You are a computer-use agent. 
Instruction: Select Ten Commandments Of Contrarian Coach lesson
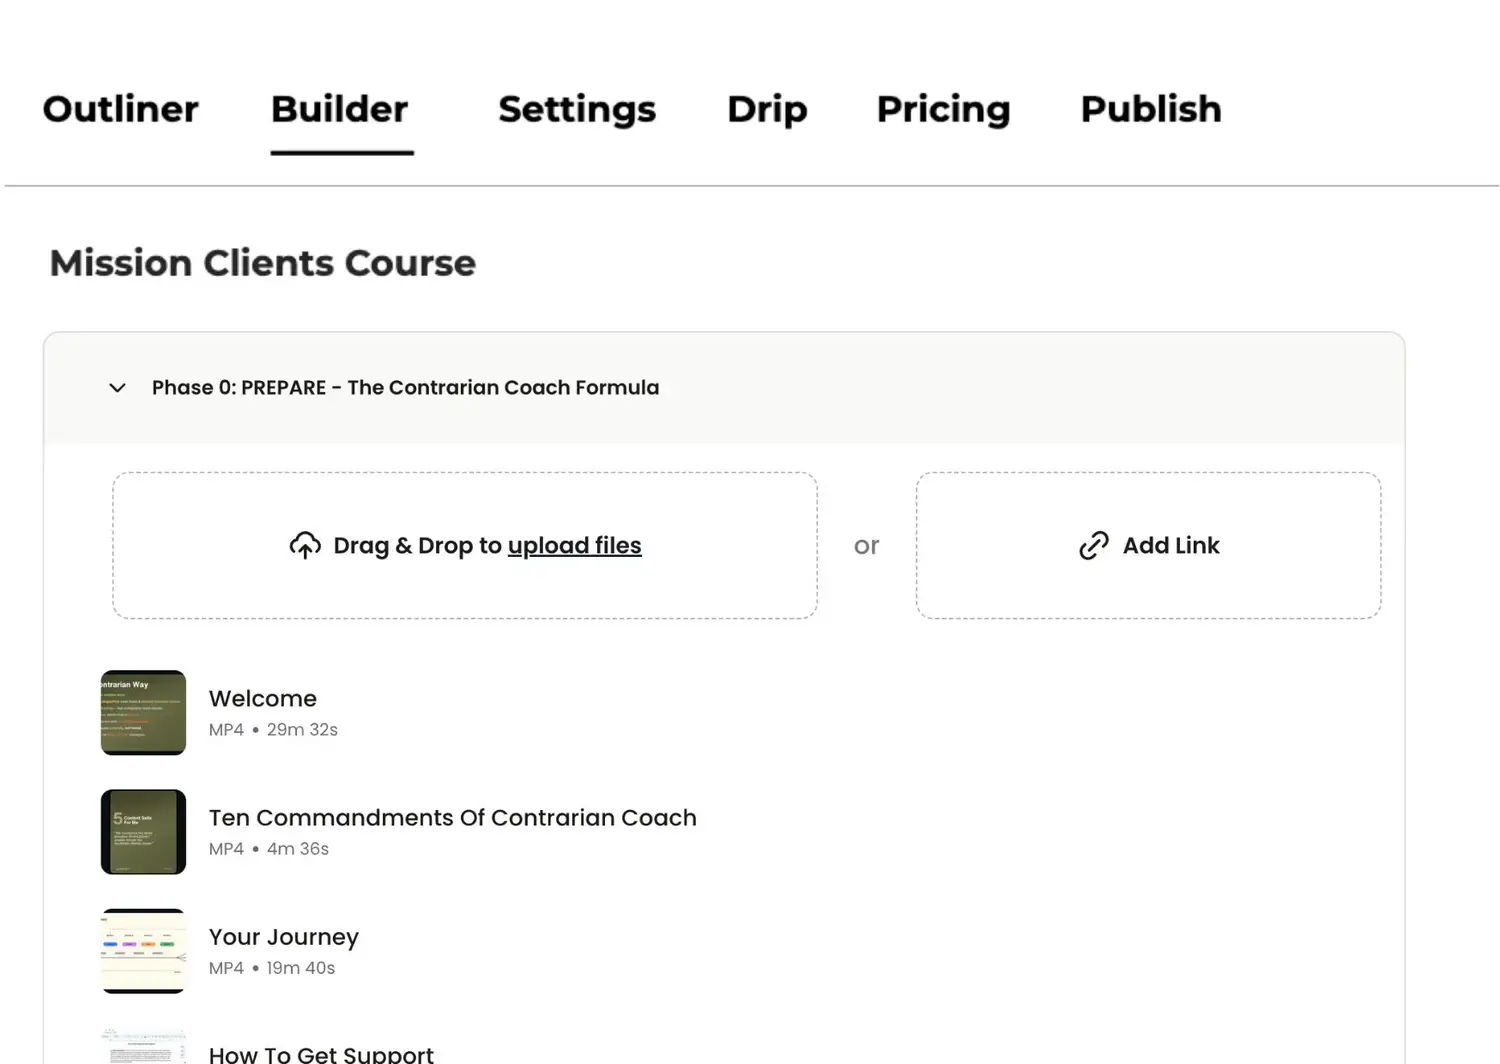pos(452,817)
